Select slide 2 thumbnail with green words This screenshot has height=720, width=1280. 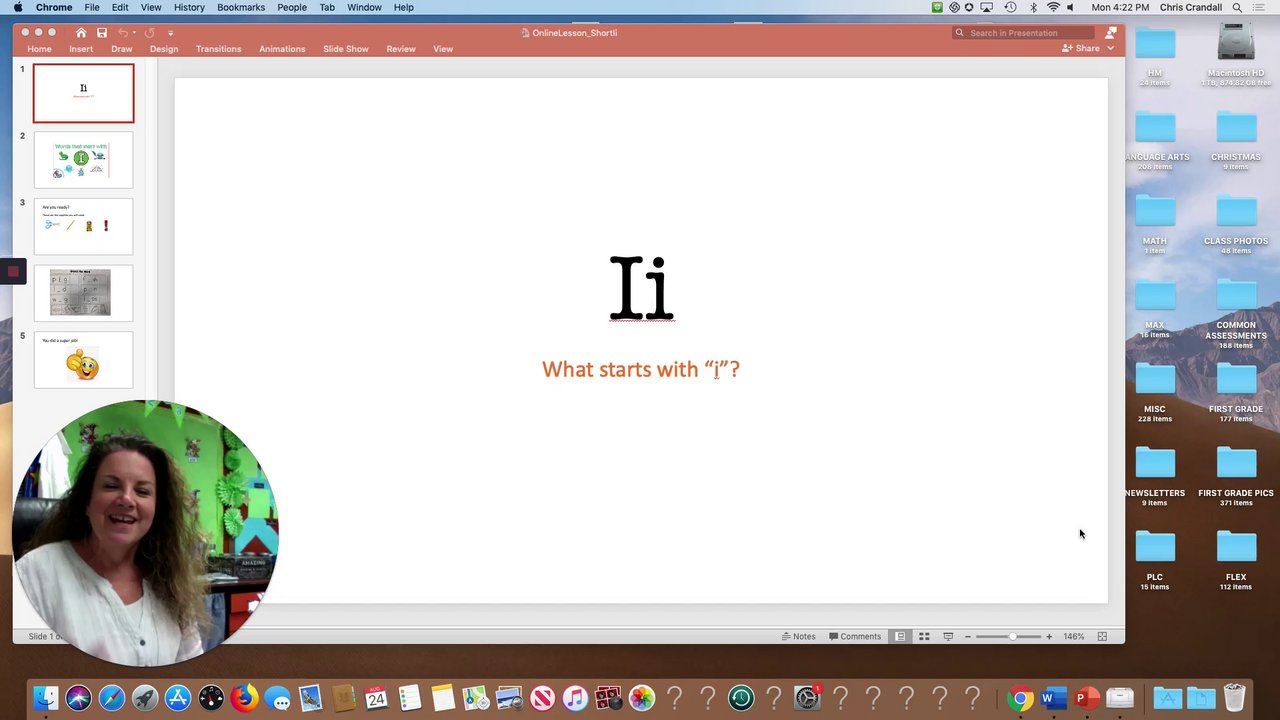pos(83,160)
